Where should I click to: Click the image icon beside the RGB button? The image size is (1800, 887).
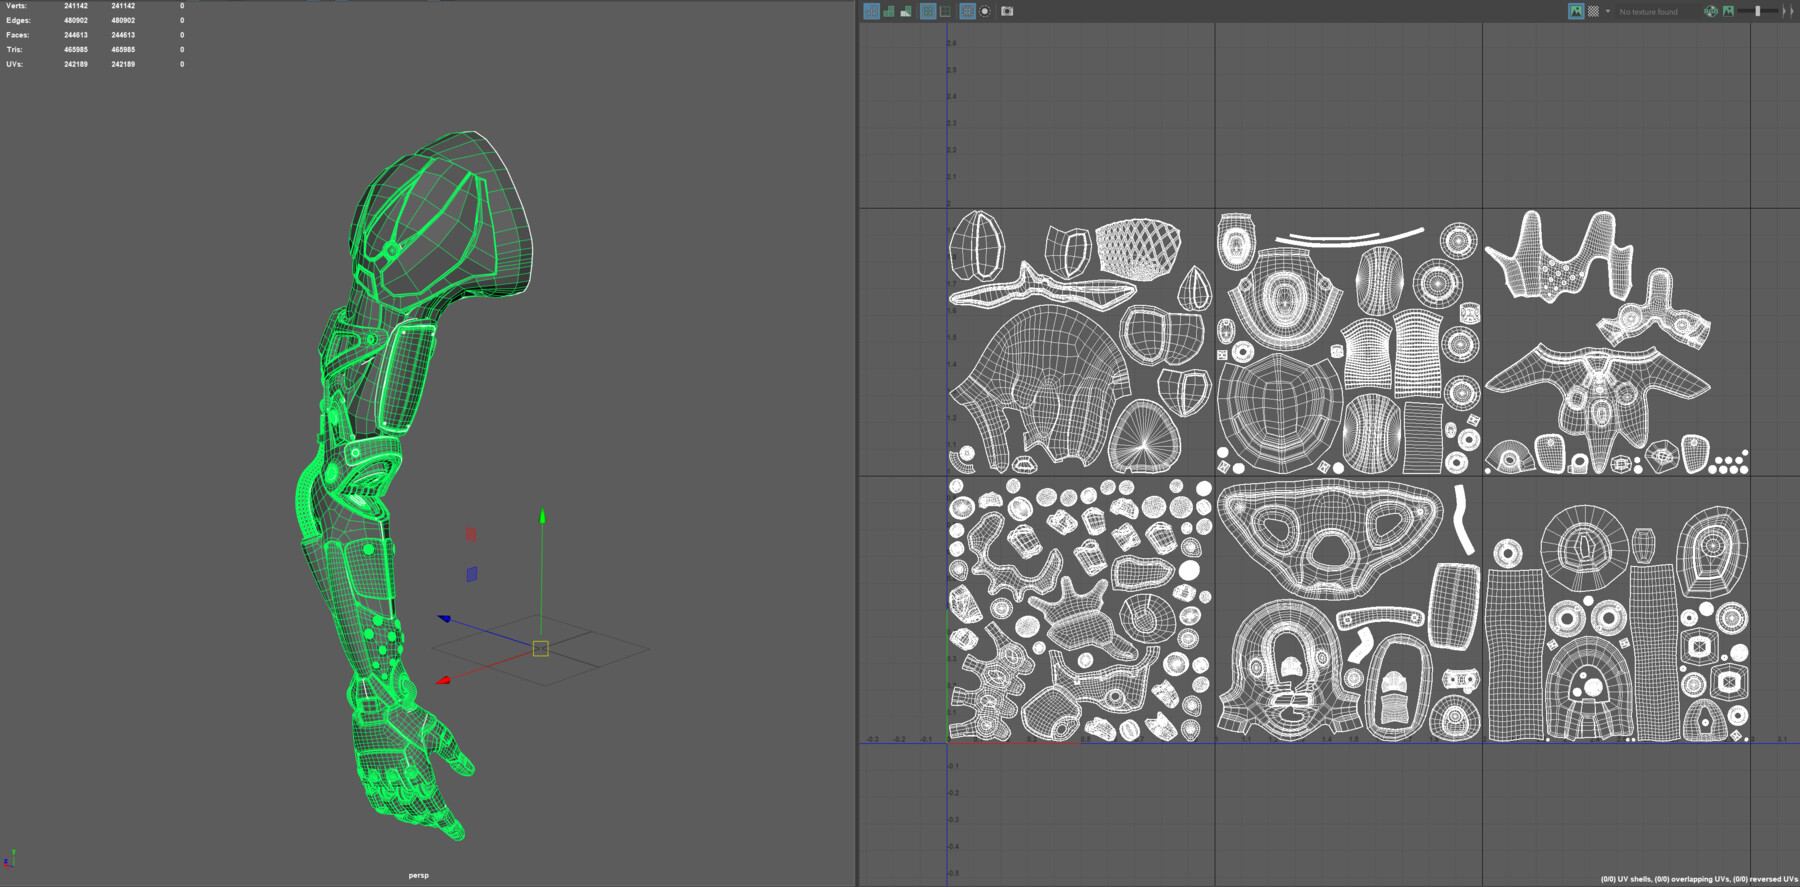[x=1728, y=11]
